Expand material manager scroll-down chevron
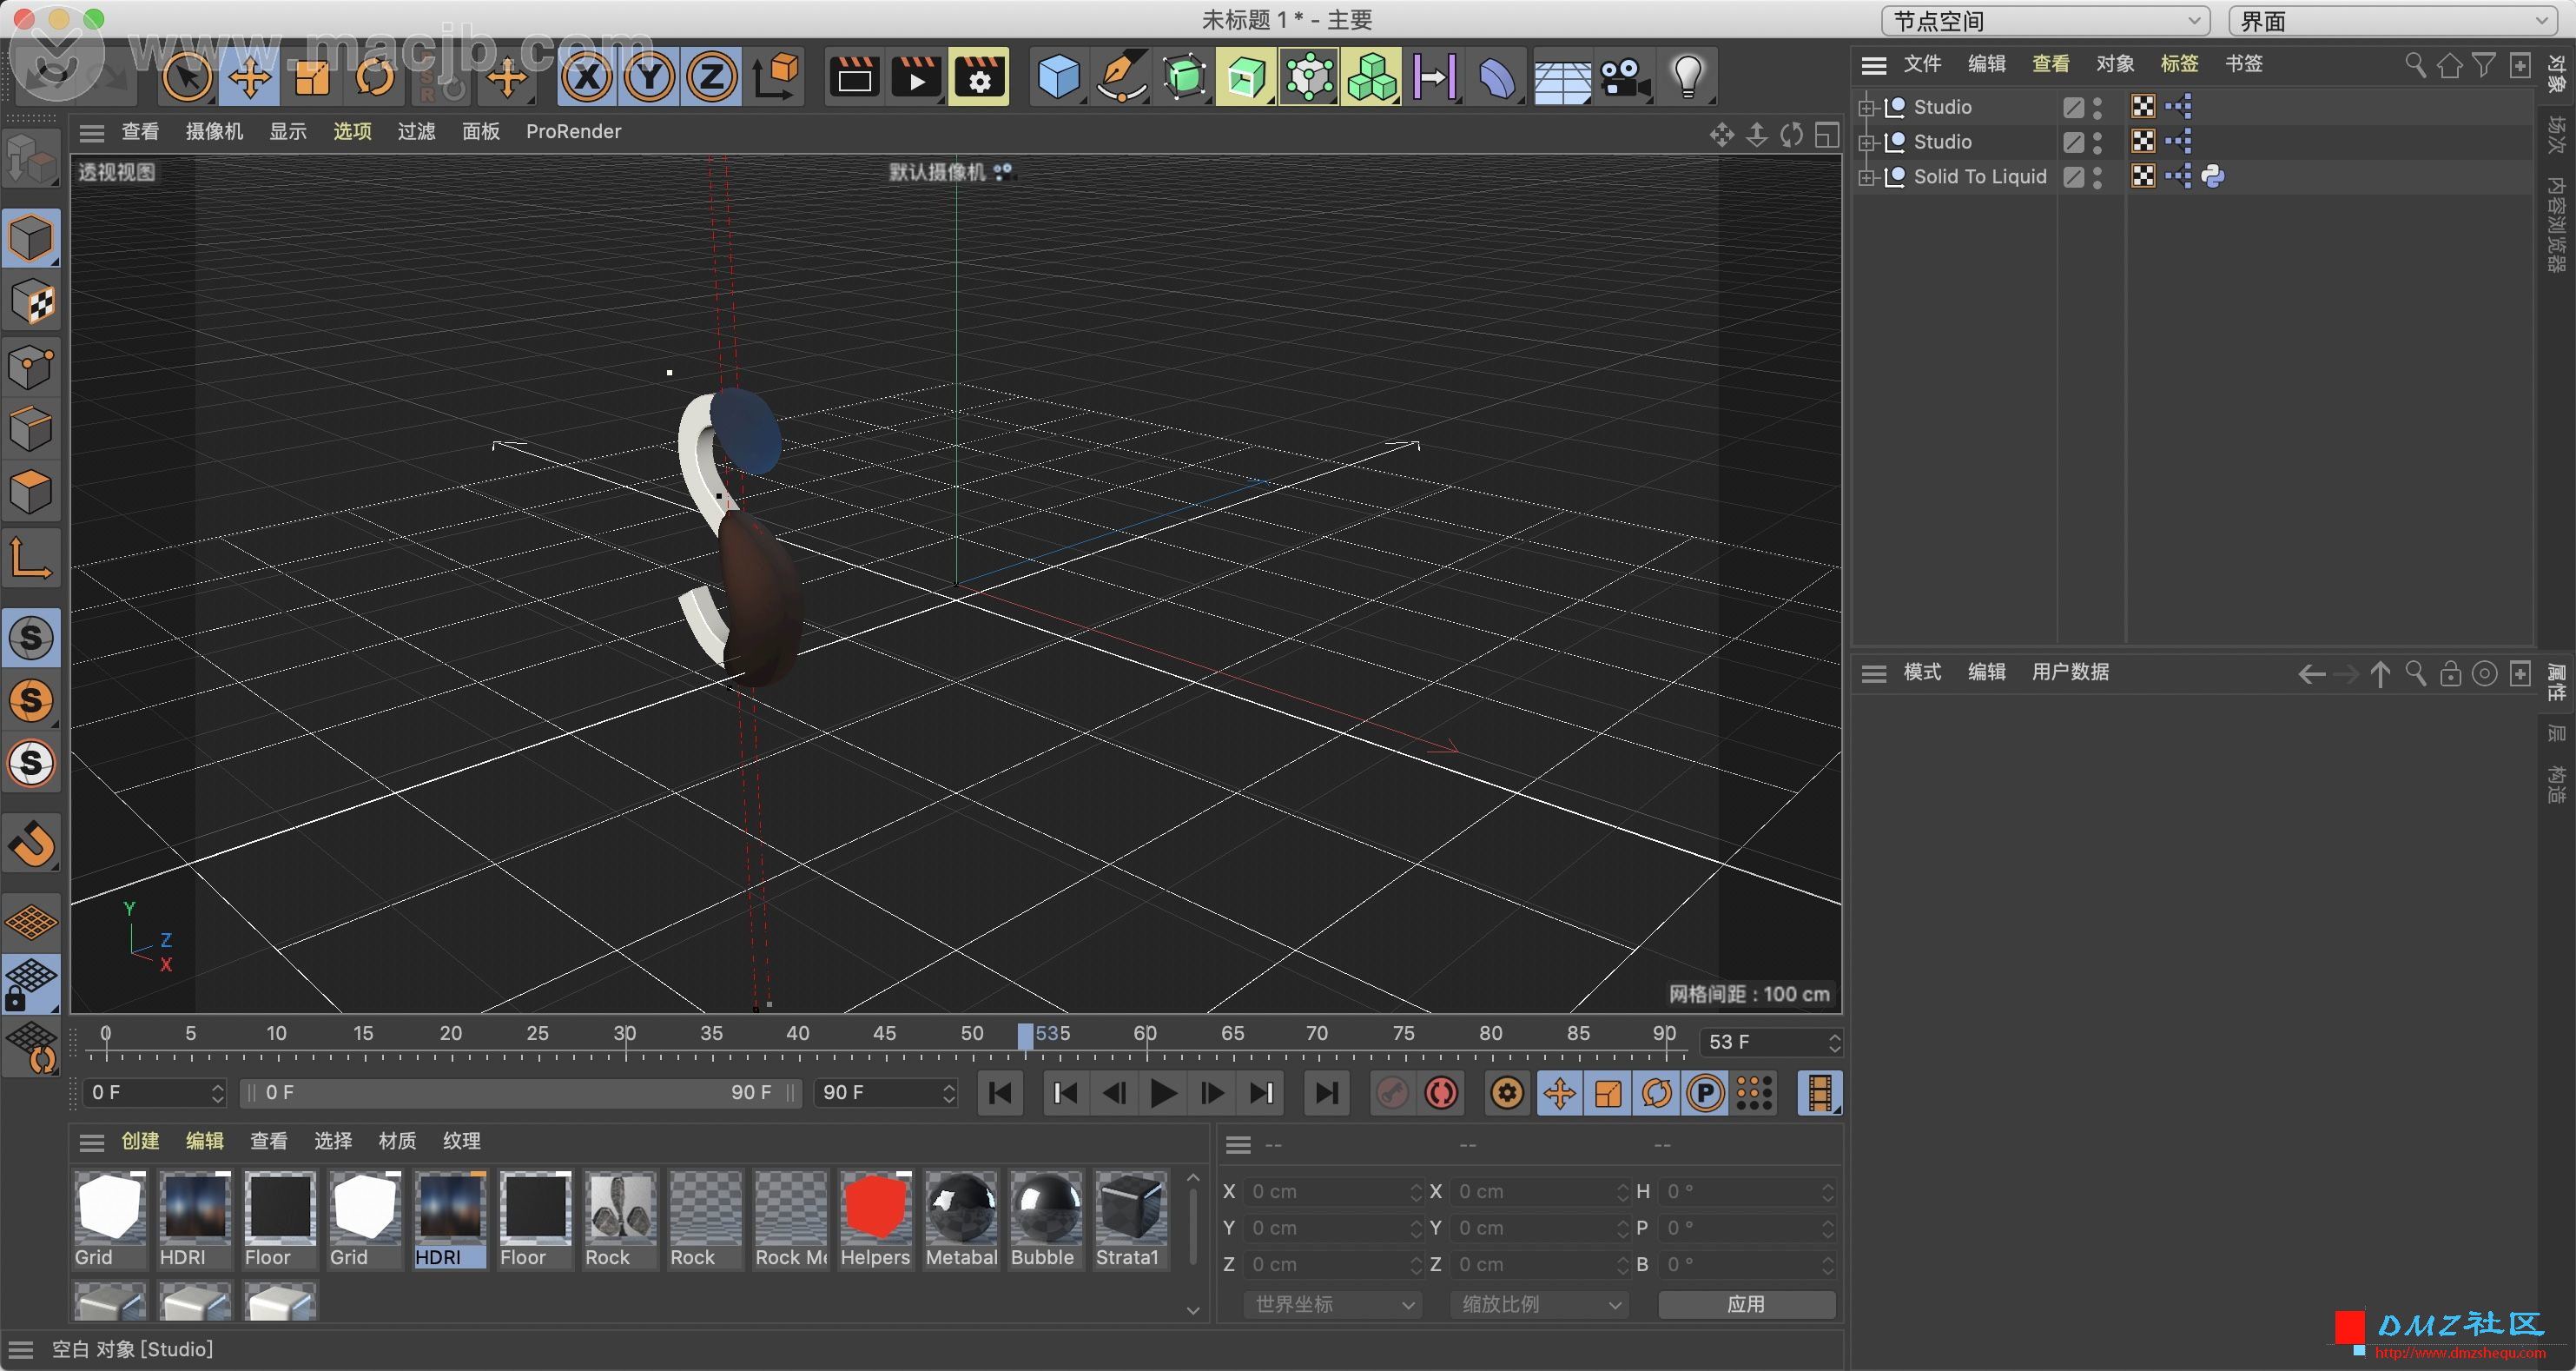 tap(1192, 1310)
